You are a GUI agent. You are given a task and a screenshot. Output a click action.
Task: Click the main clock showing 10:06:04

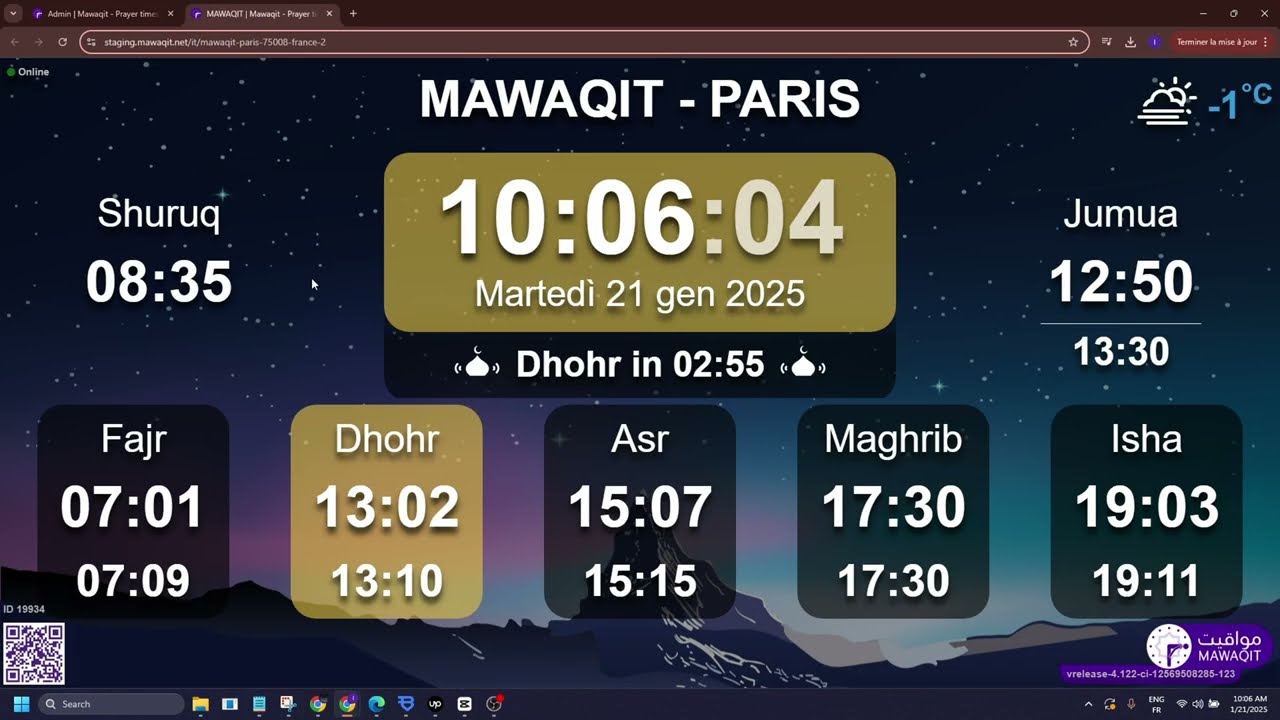pyautogui.click(x=640, y=219)
